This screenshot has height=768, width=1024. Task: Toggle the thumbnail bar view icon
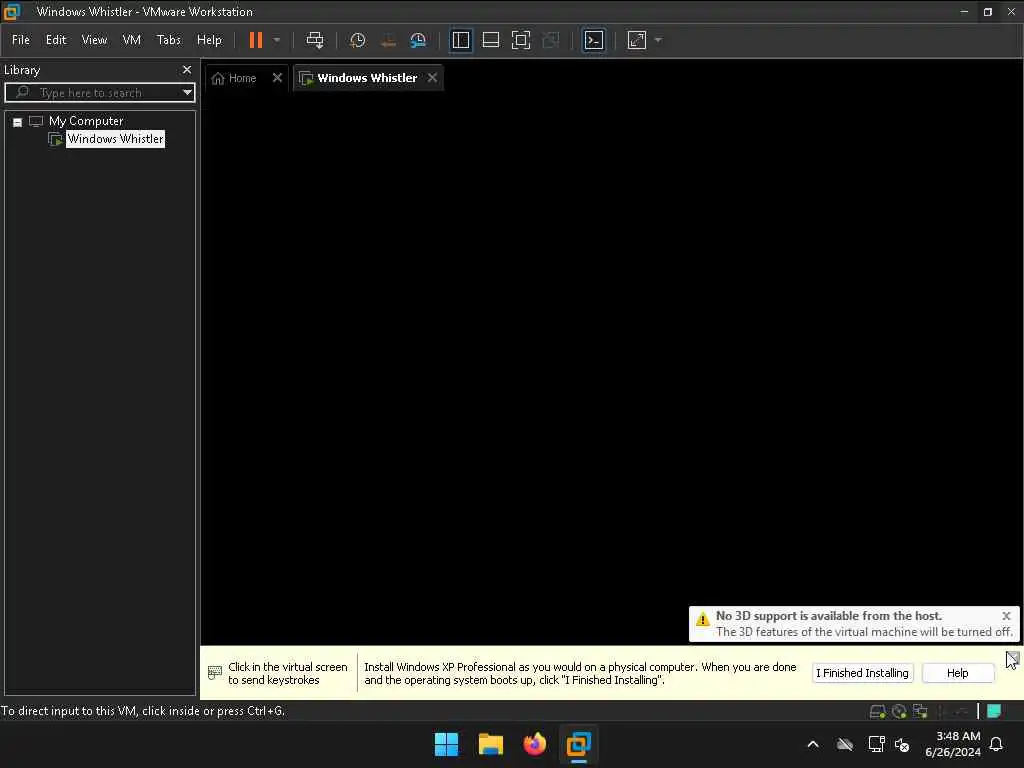[x=490, y=40]
